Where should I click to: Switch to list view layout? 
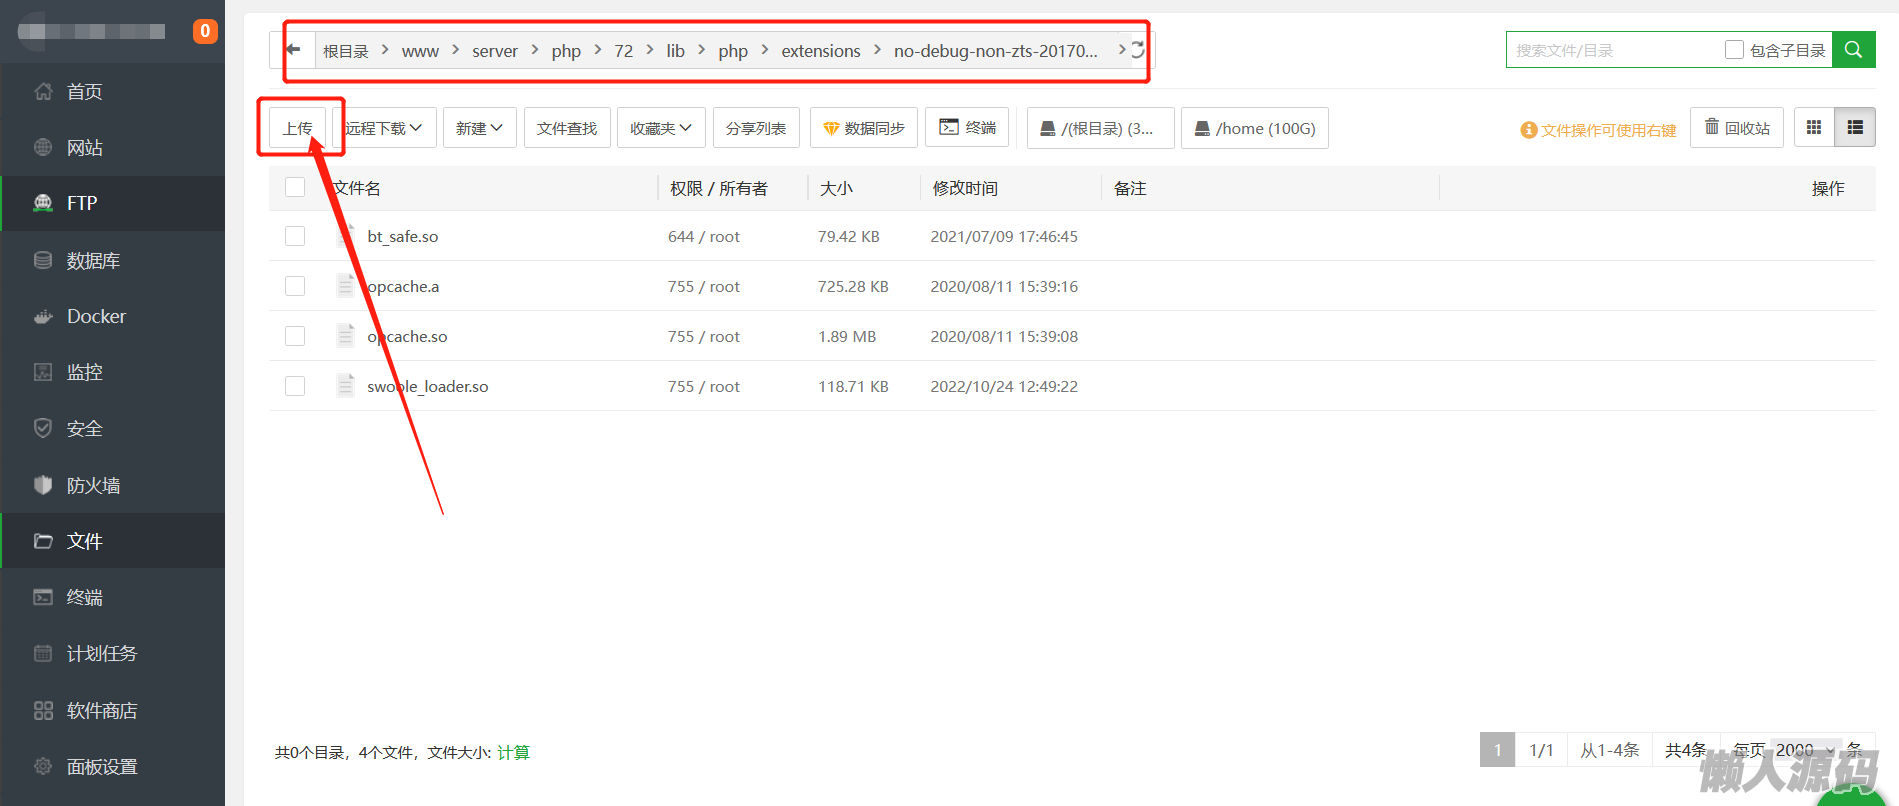tap(1855, 128)
